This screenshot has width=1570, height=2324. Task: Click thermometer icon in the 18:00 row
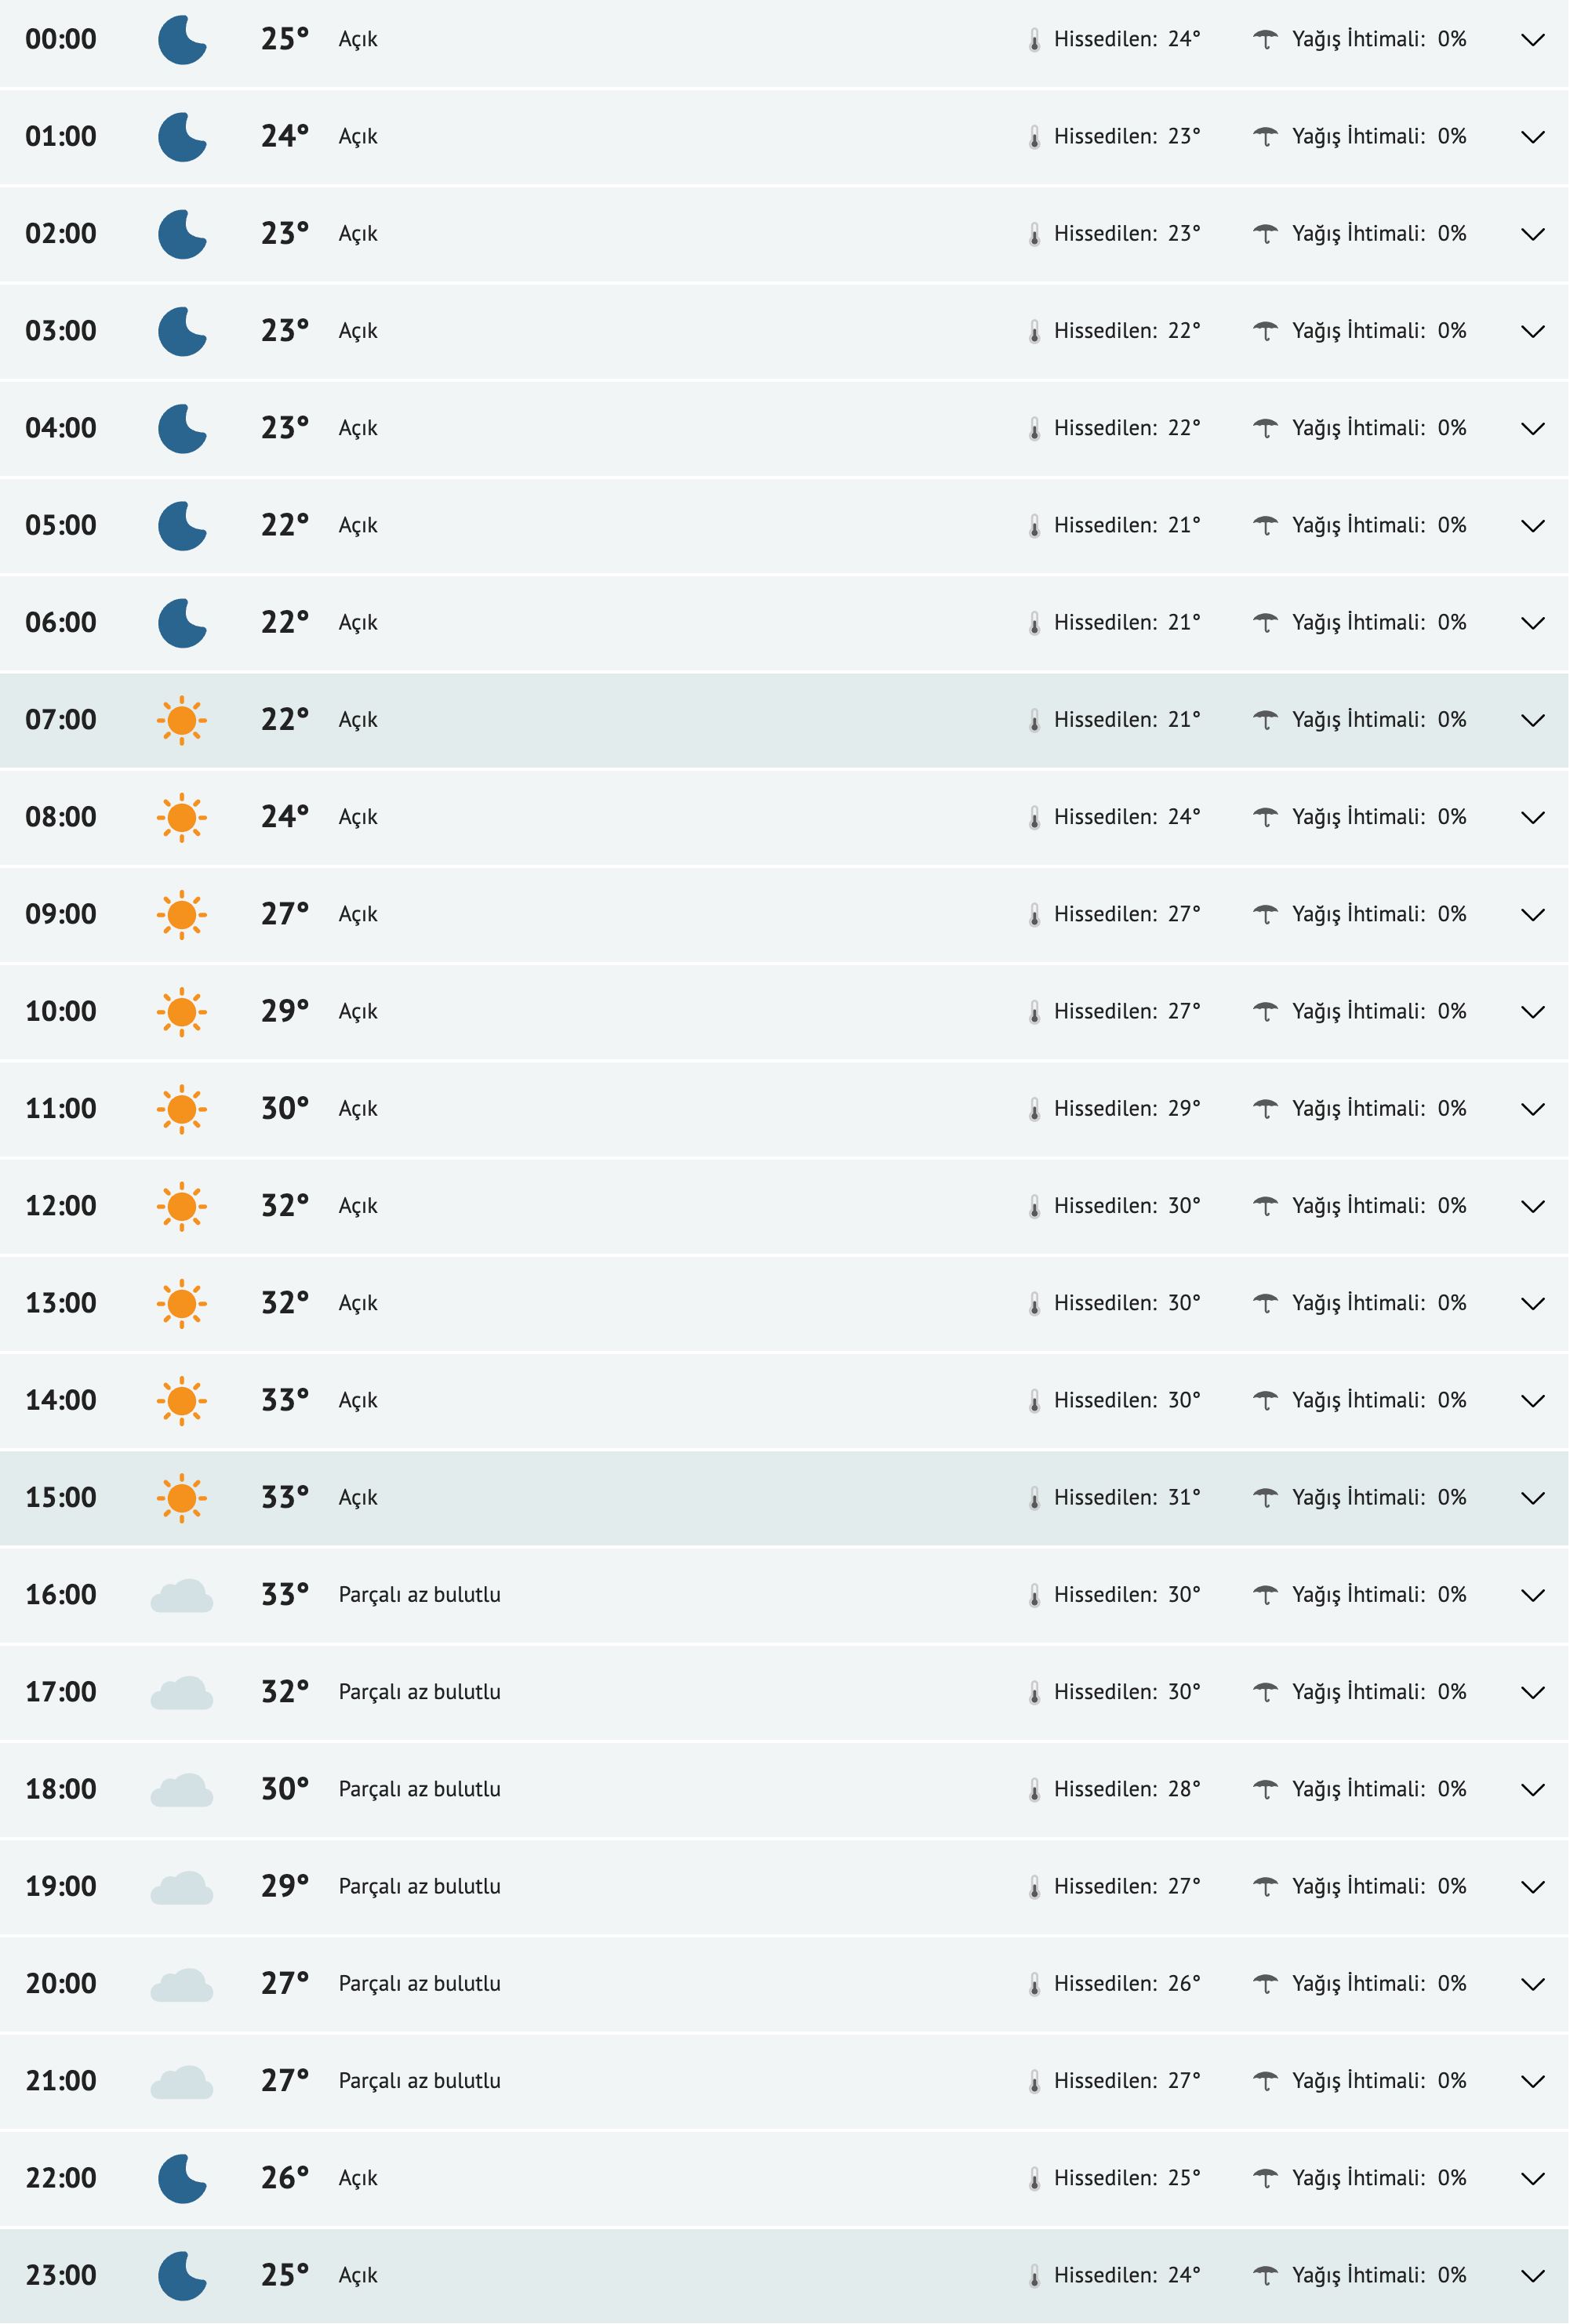click(1034, 1790)
